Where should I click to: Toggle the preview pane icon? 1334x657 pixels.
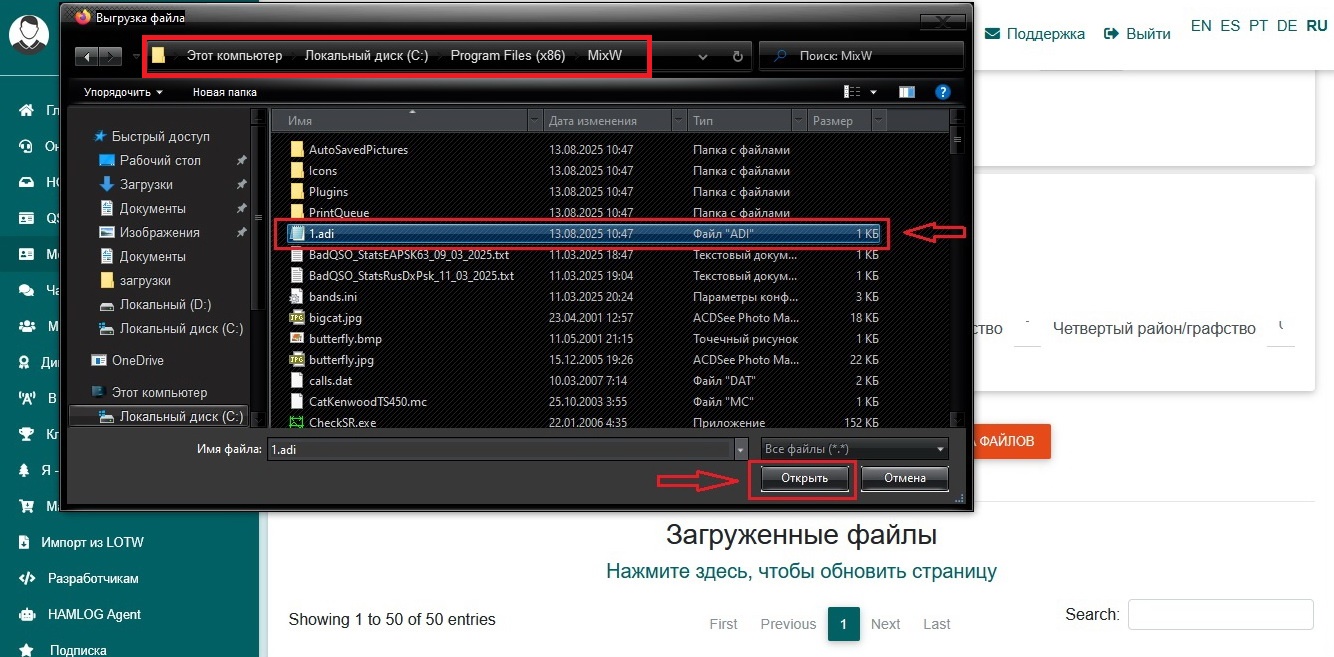(907, 92)
